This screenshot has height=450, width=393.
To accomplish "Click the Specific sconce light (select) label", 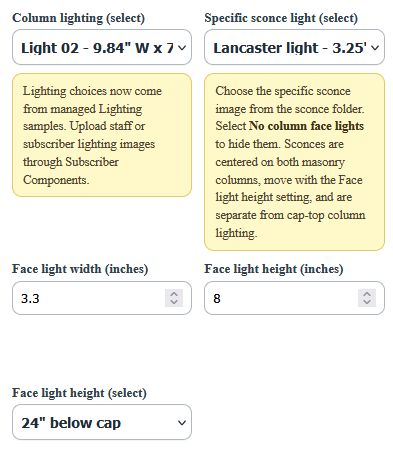I will (281, 18).
